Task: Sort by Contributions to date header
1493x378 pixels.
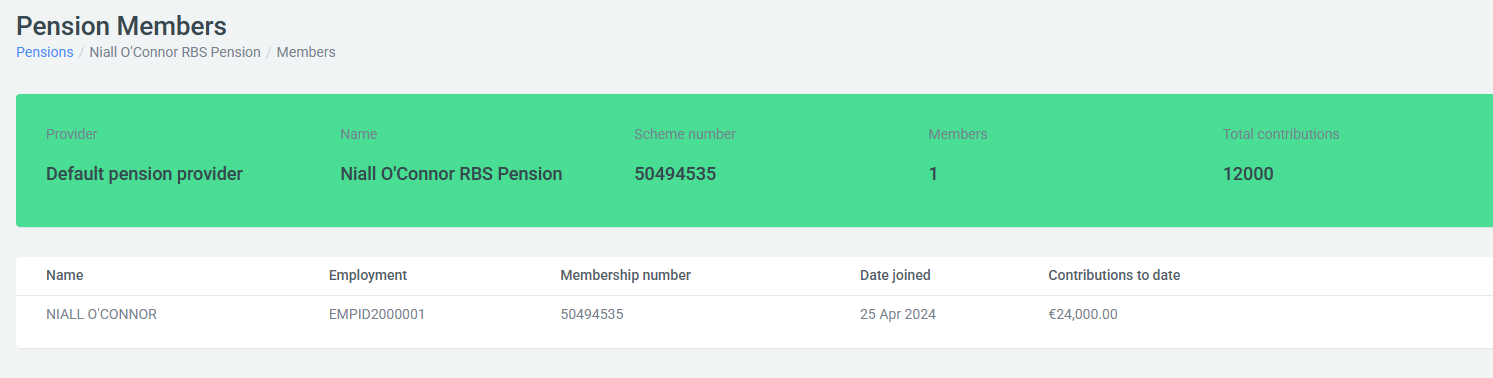Action: [x=1114, y=275]
